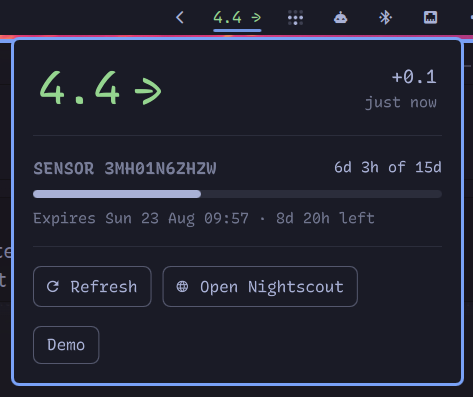Screen dimensions: 473x397
Task: Open Bluetooth settings icon
Action: [385, 17]
